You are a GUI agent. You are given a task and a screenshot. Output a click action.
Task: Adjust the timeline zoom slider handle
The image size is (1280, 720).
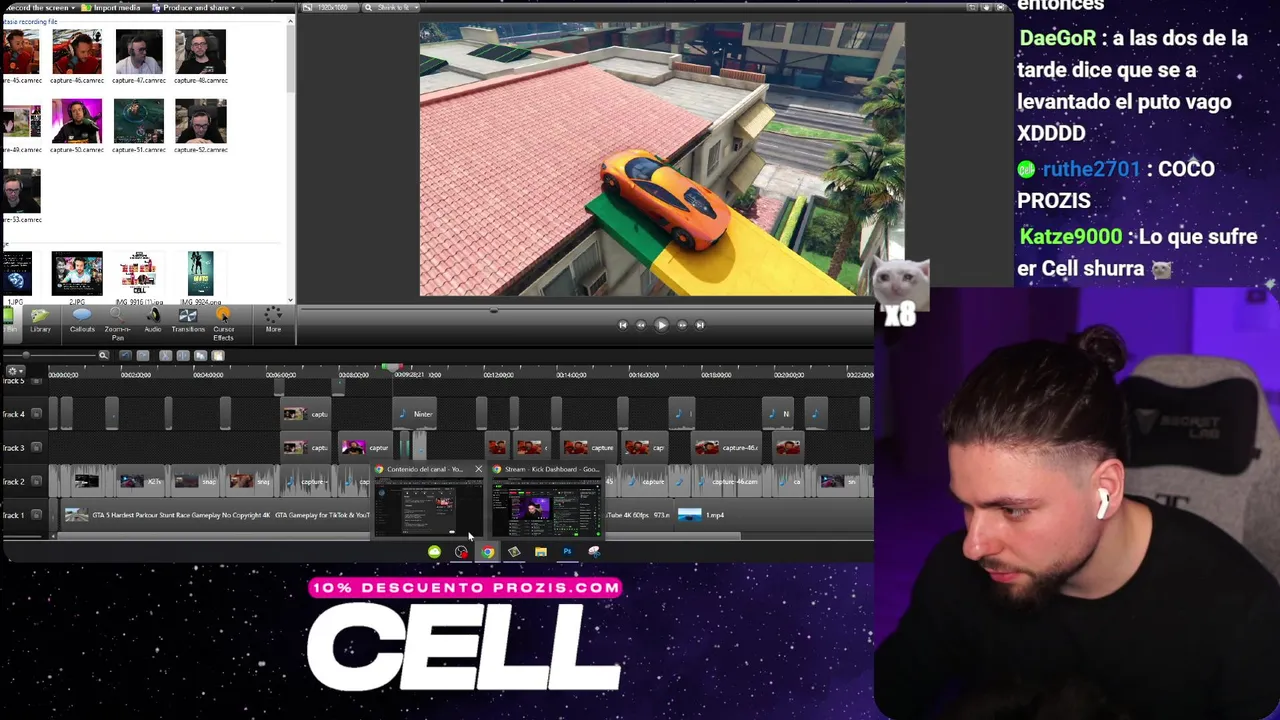pyautogui.click(x=26, y=355)
